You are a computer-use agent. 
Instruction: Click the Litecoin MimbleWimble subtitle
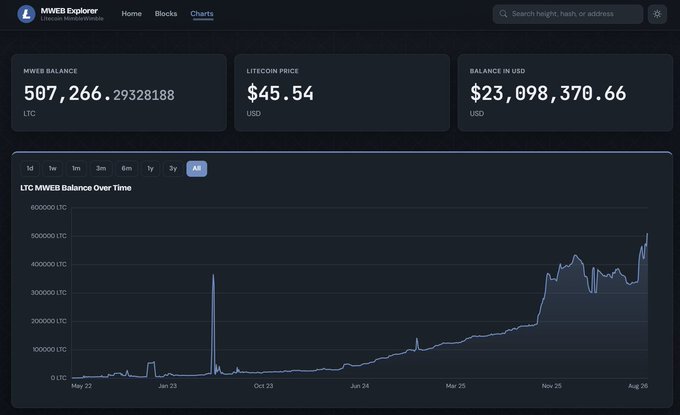(x=72, y=19)
